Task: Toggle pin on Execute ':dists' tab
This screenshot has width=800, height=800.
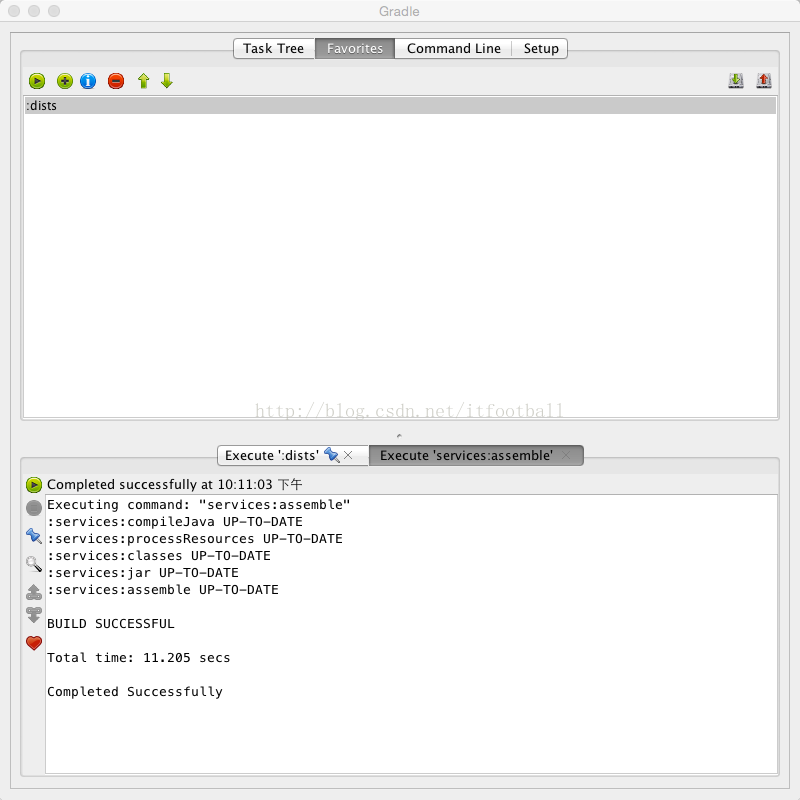Action: click(332, 455)
